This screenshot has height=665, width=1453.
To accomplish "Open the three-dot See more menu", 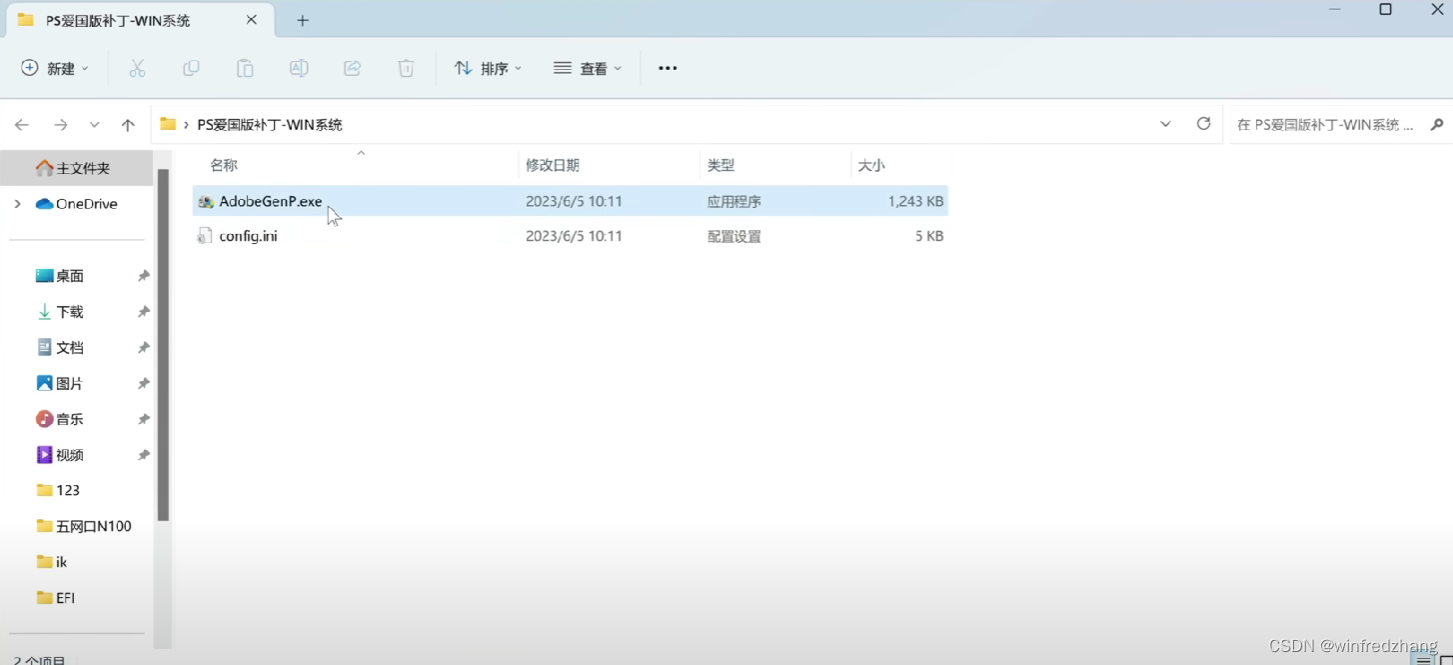I will click(668, 68).
